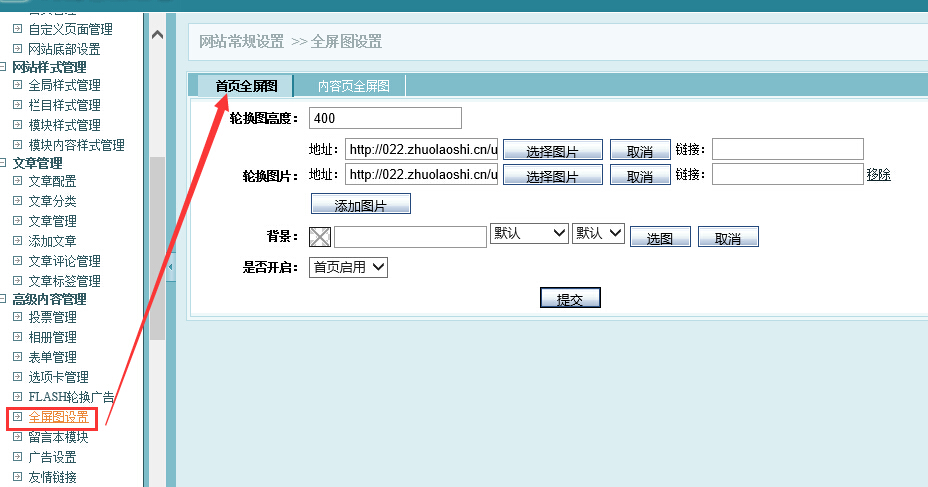Click the 移除 link
This screenshot has height=487, width=928.
click(878, 175)
